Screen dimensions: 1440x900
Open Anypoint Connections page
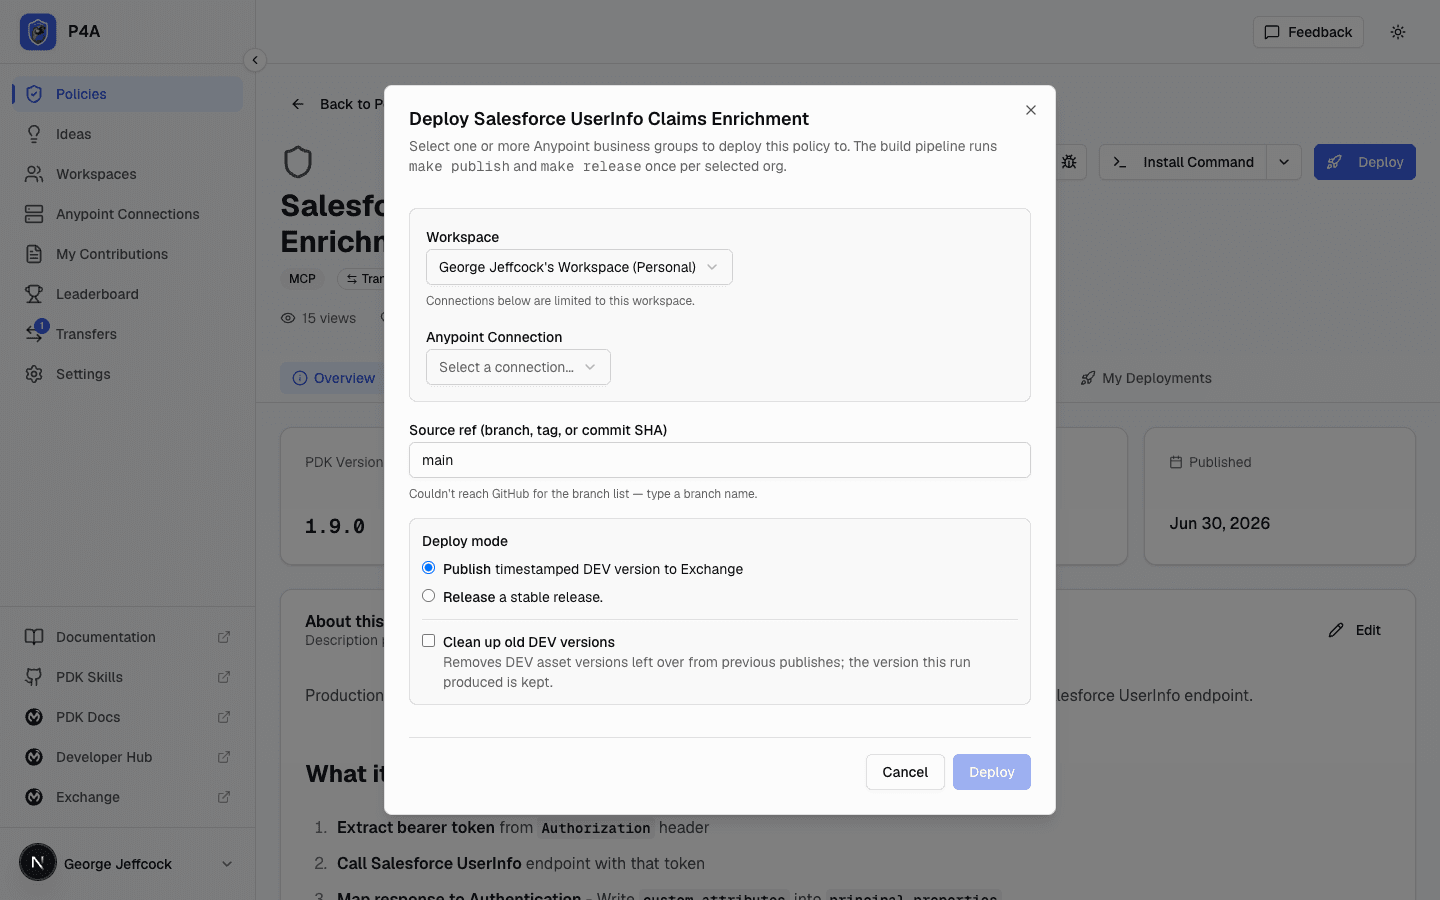[127, 214]
